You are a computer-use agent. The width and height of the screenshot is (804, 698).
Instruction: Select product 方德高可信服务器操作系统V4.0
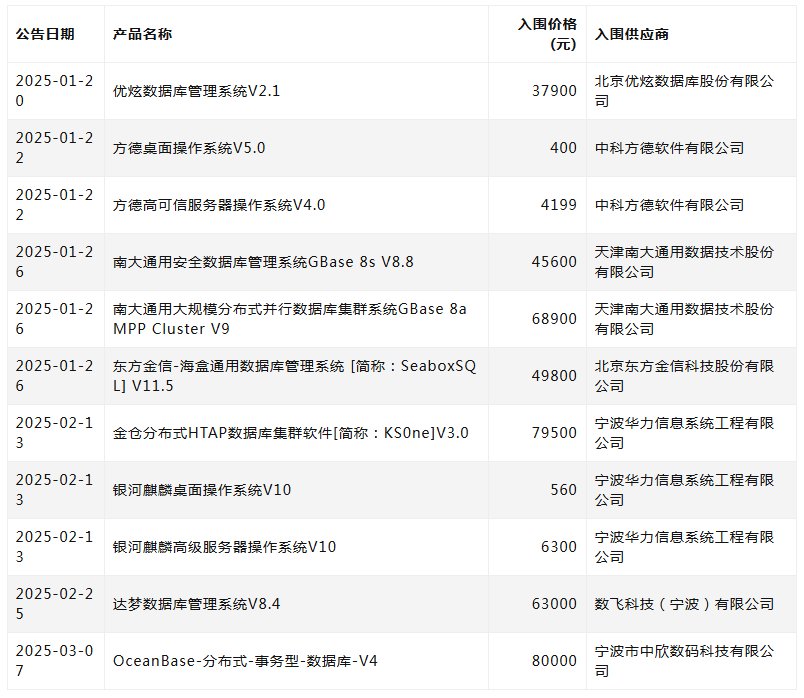click(219, 205)
